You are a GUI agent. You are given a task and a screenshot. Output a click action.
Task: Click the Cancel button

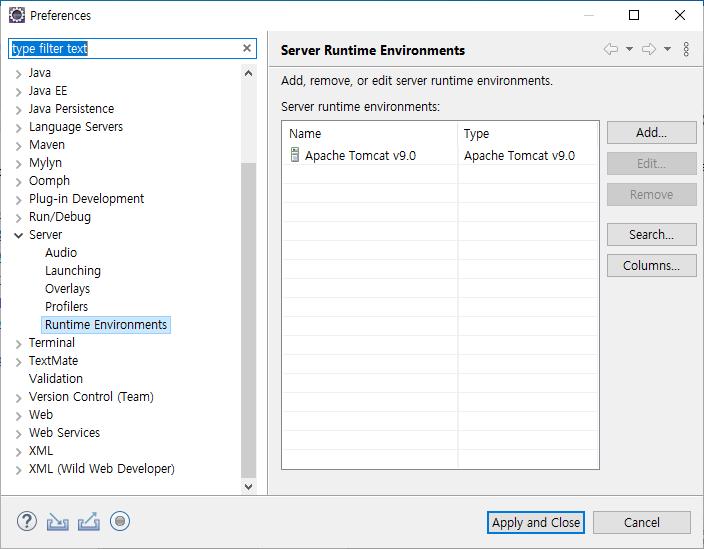[x=642, y=523]
